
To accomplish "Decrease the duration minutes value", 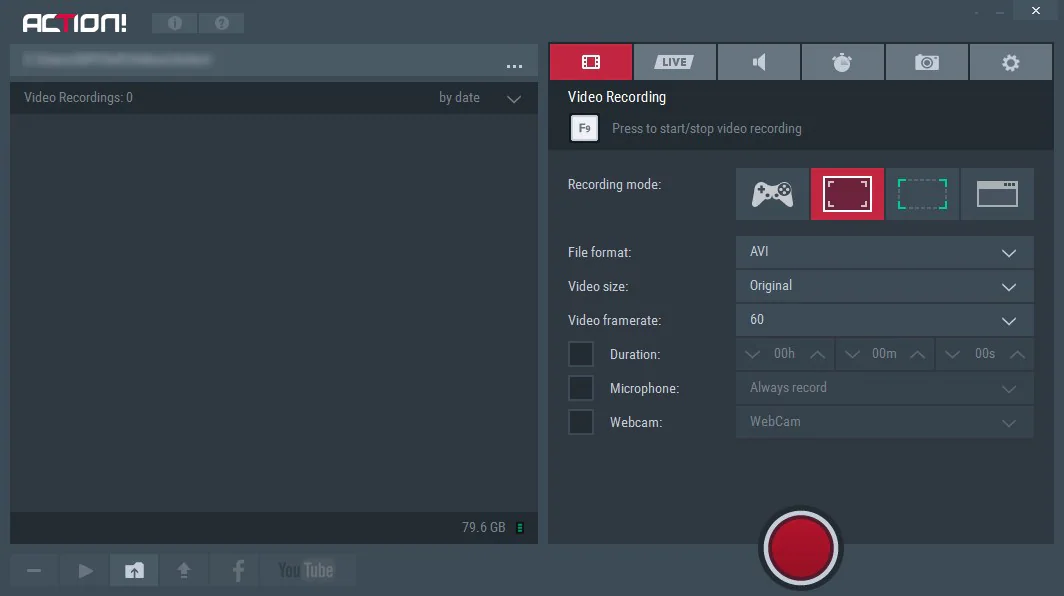I will click(x=852, y=354).
